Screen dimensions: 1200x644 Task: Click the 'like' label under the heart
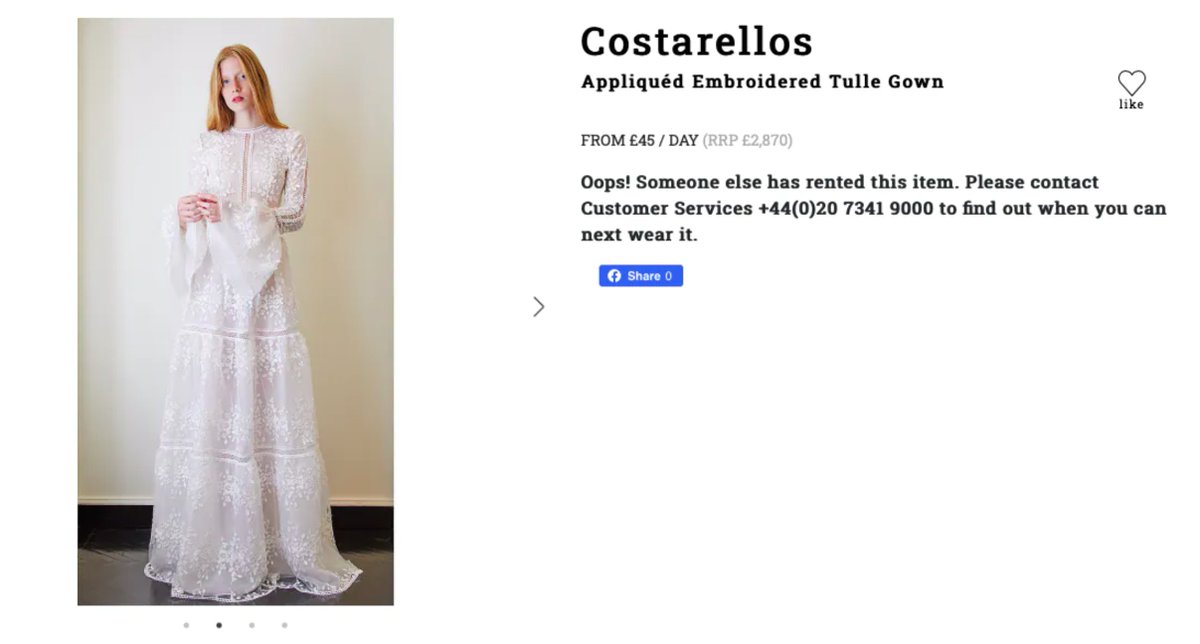click(1131, 104)
